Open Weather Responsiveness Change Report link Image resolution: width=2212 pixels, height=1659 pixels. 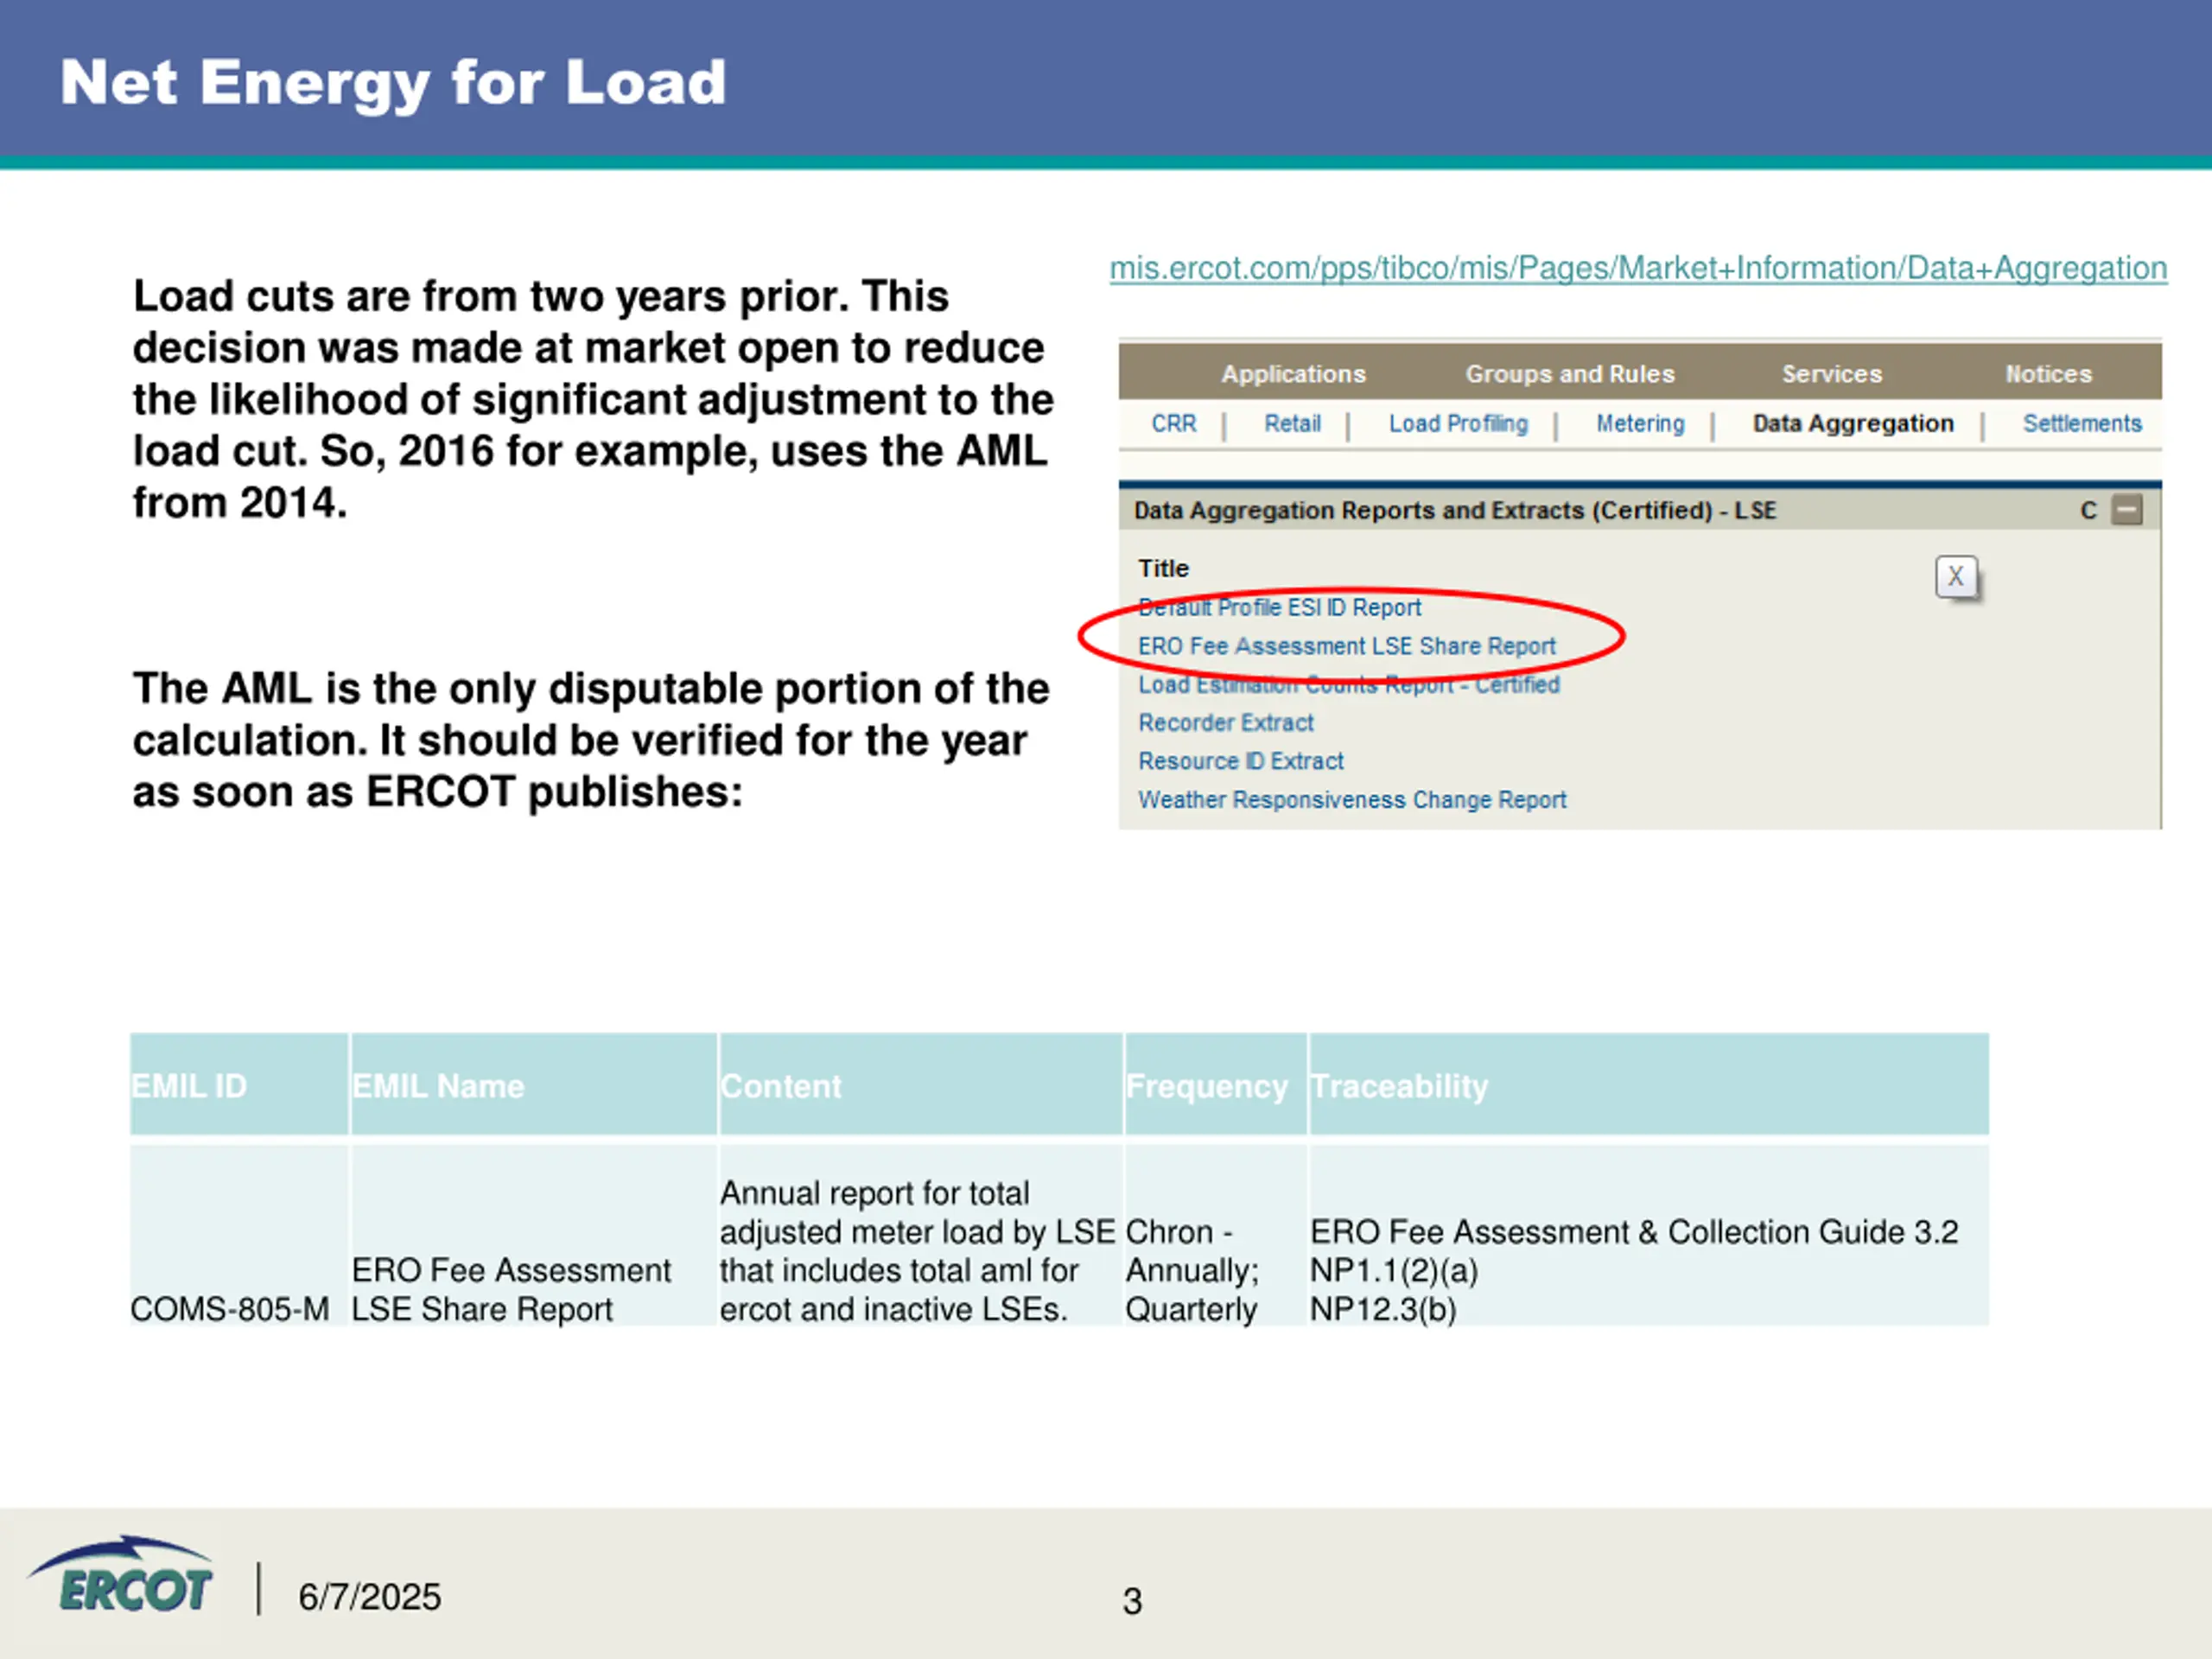click(x=1352, y=800)
